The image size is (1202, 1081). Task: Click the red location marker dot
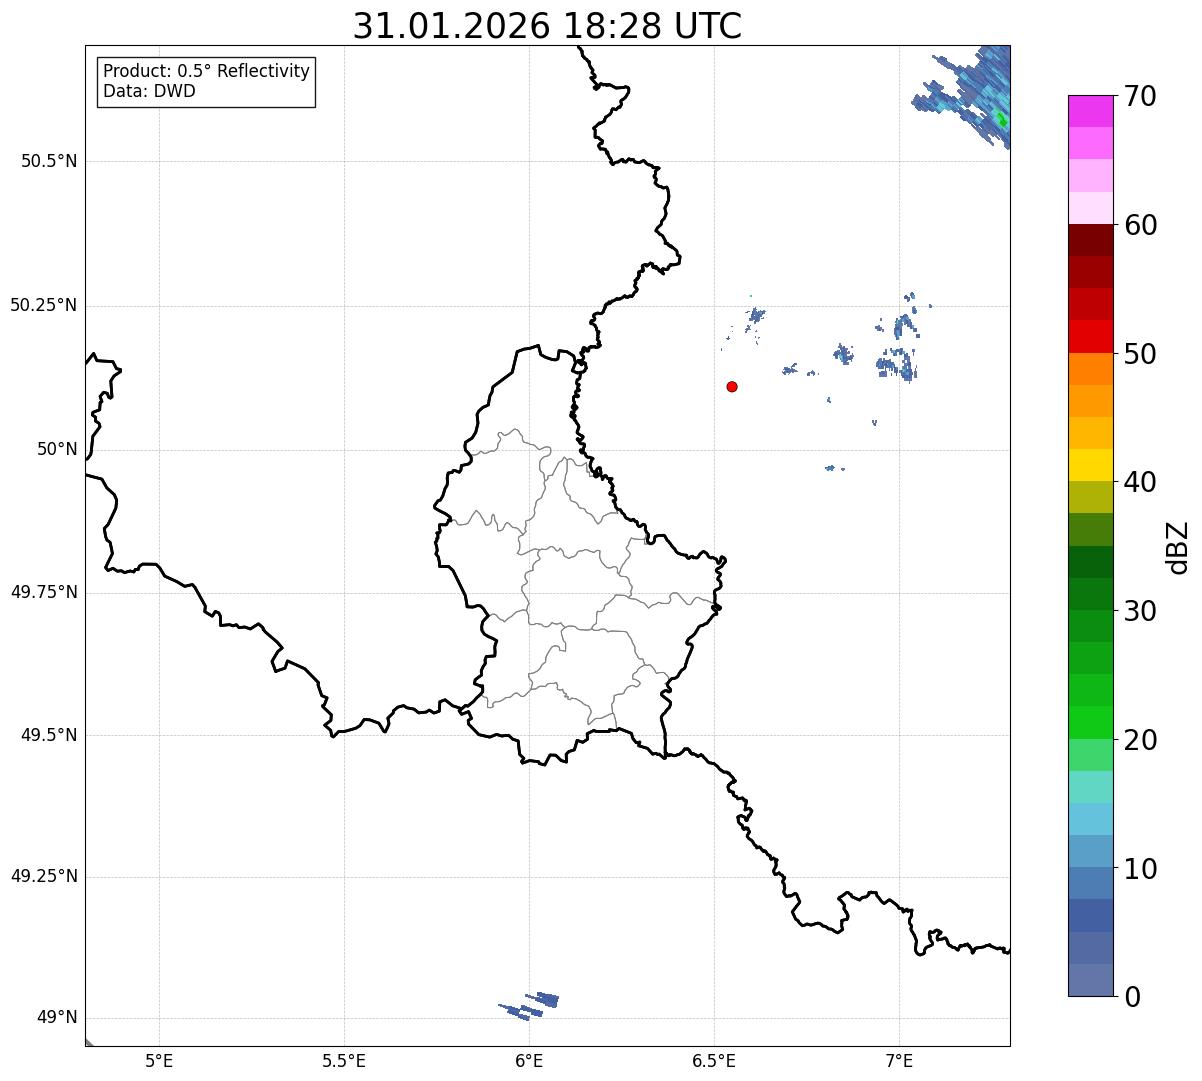point(732,386)
